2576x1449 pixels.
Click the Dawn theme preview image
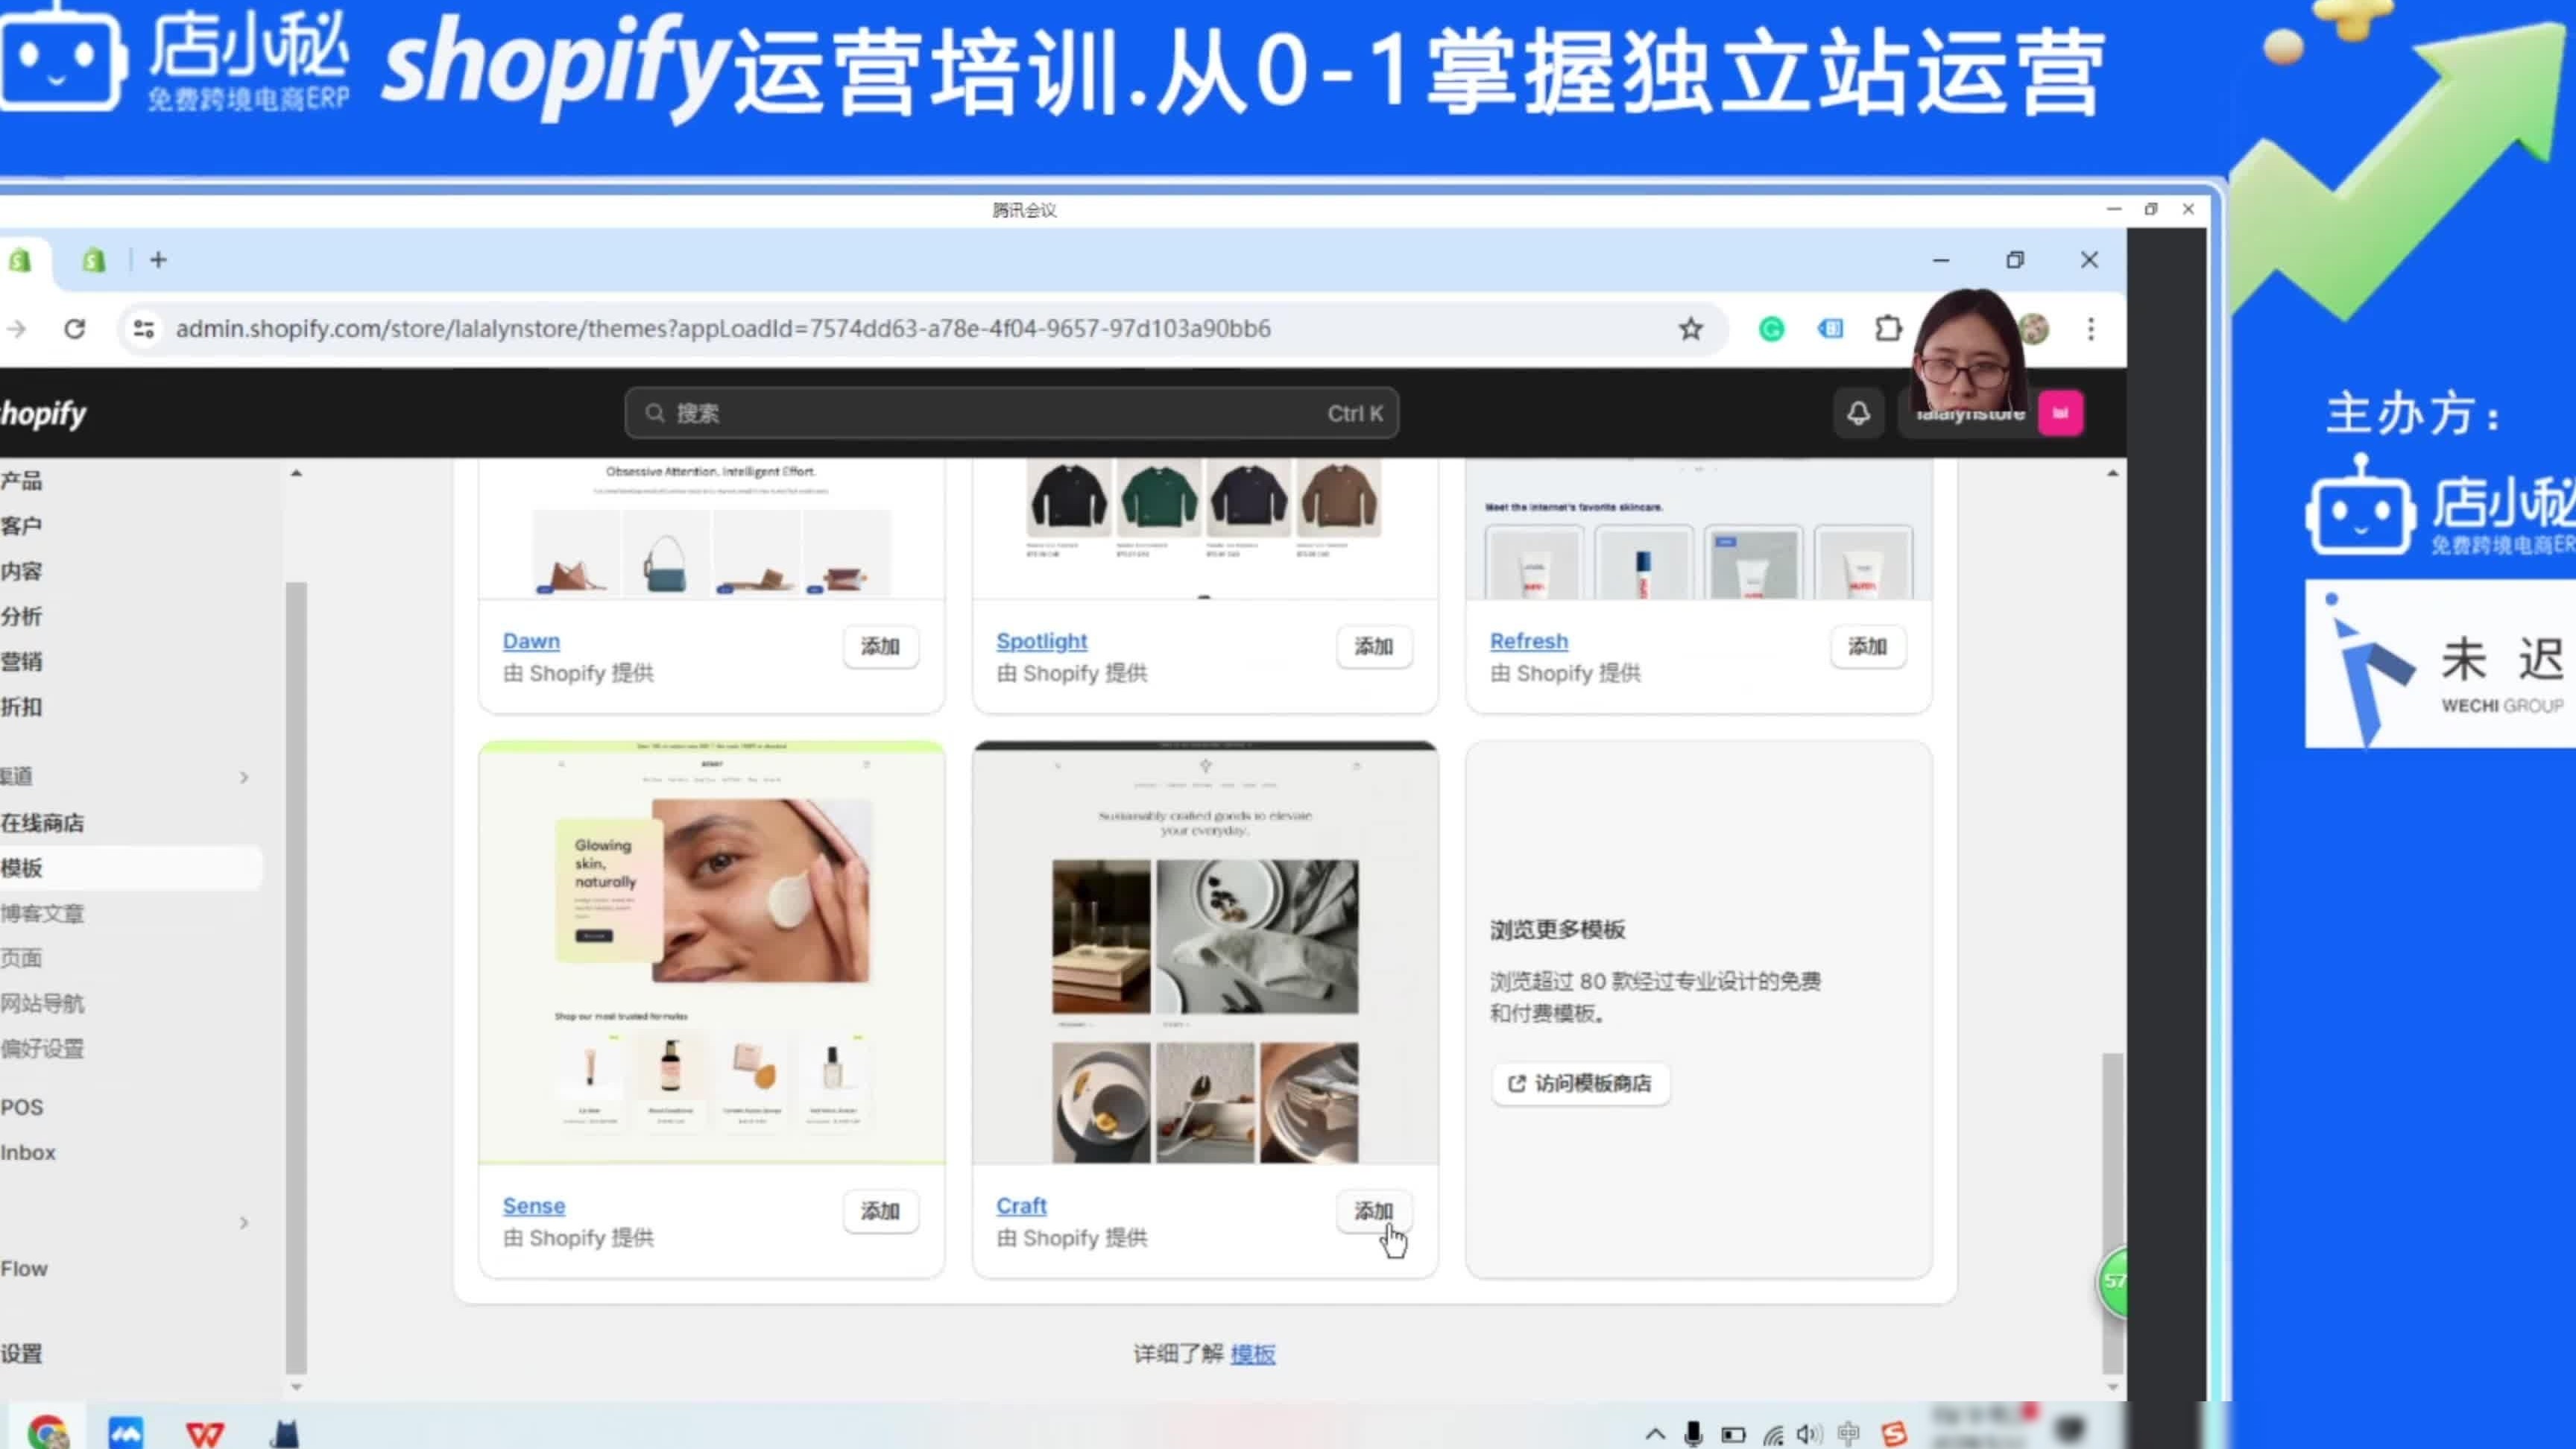[x=711, y=530]
